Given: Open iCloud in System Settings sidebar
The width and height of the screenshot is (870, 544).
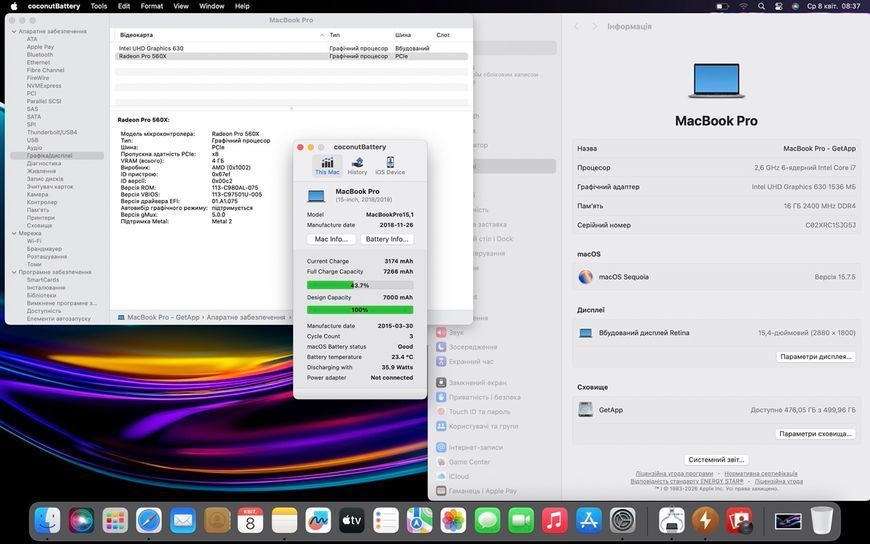Looking at the screenshot, I should pos(452,476).
